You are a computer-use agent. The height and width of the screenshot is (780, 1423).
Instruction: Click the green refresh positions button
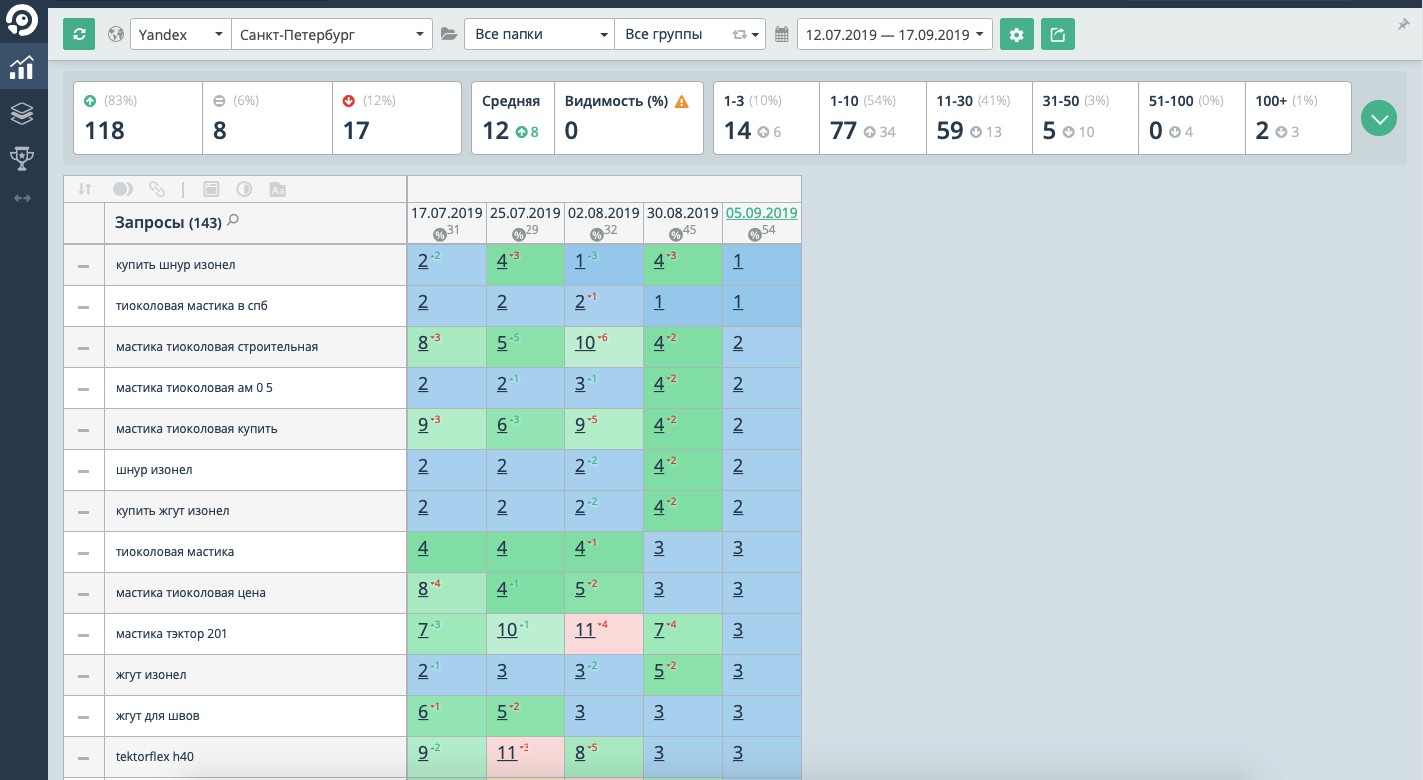[x=79, y=34]
